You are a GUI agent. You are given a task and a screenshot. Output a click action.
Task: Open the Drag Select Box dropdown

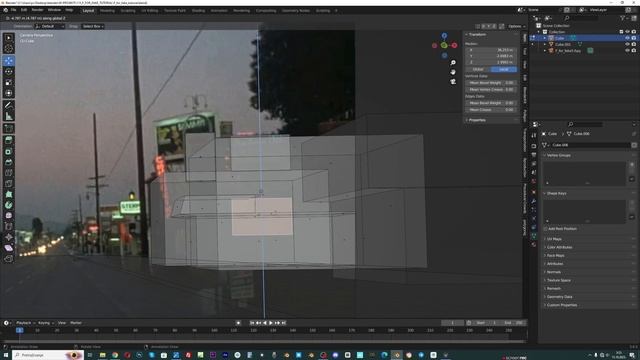[93, 26]
